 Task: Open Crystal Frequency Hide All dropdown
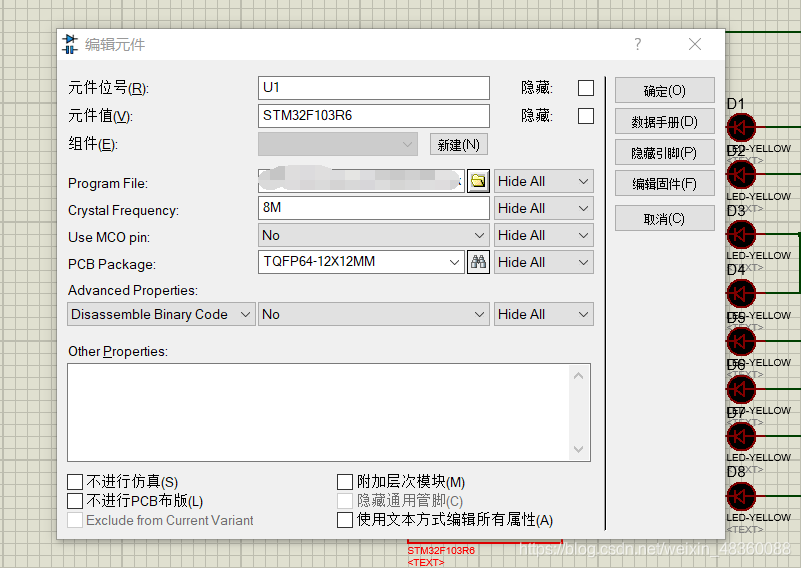click(544, 208)
